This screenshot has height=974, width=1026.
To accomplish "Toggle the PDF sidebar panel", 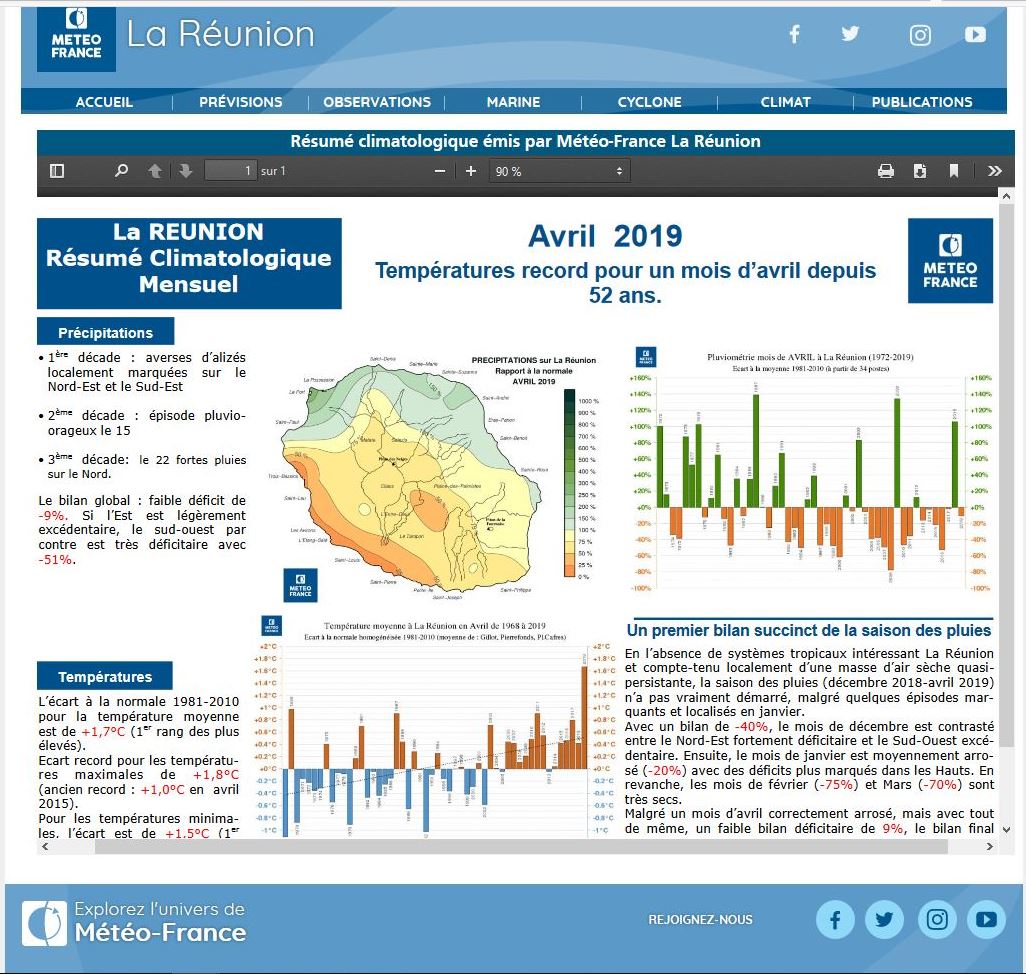I will point(57,171).
